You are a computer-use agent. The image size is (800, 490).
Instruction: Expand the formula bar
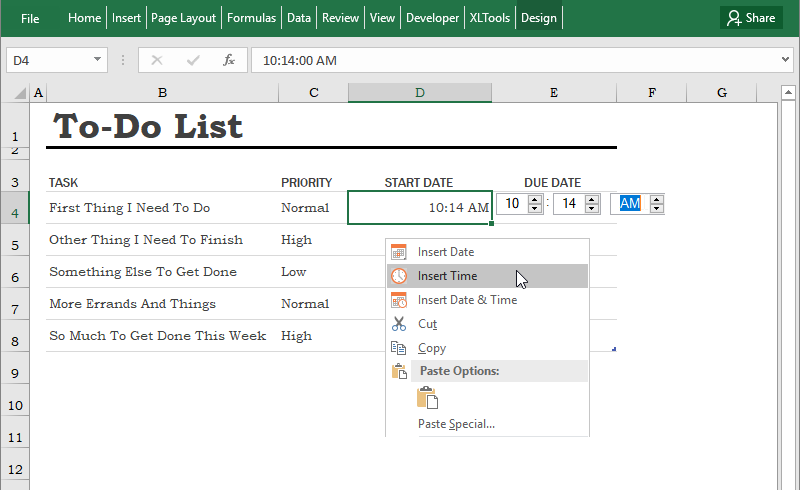(x=785, y=60)
